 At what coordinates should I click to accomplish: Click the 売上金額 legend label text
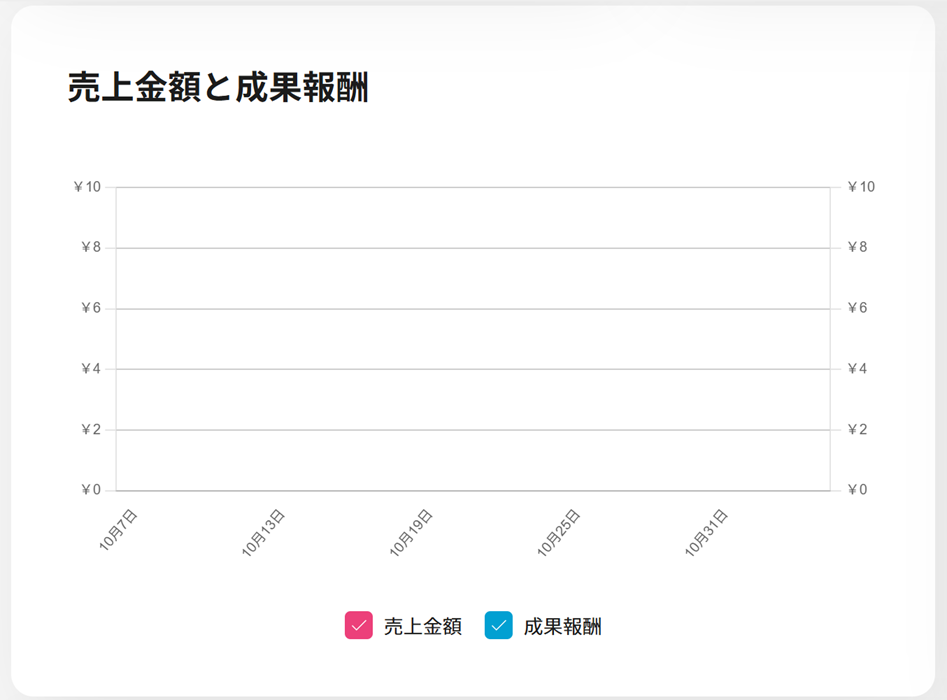tap(422, 627)
